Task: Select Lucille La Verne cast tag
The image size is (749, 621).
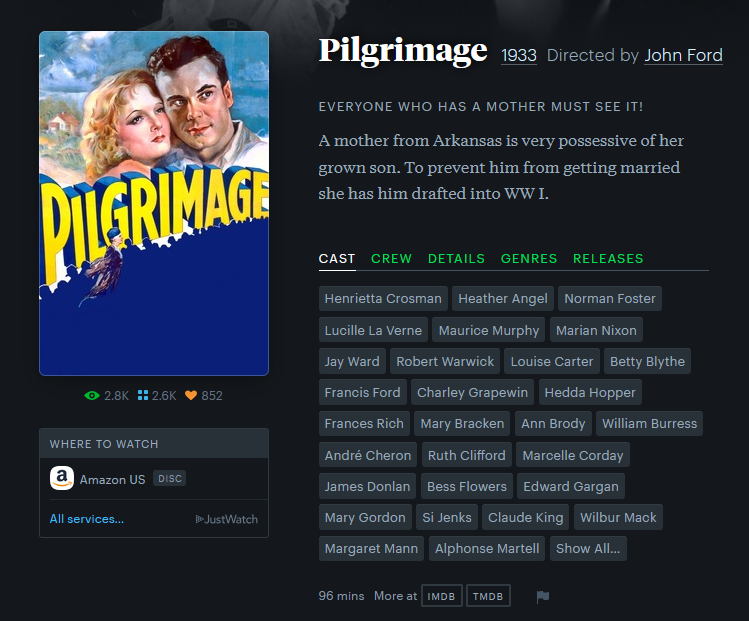Action: point(373,330)
